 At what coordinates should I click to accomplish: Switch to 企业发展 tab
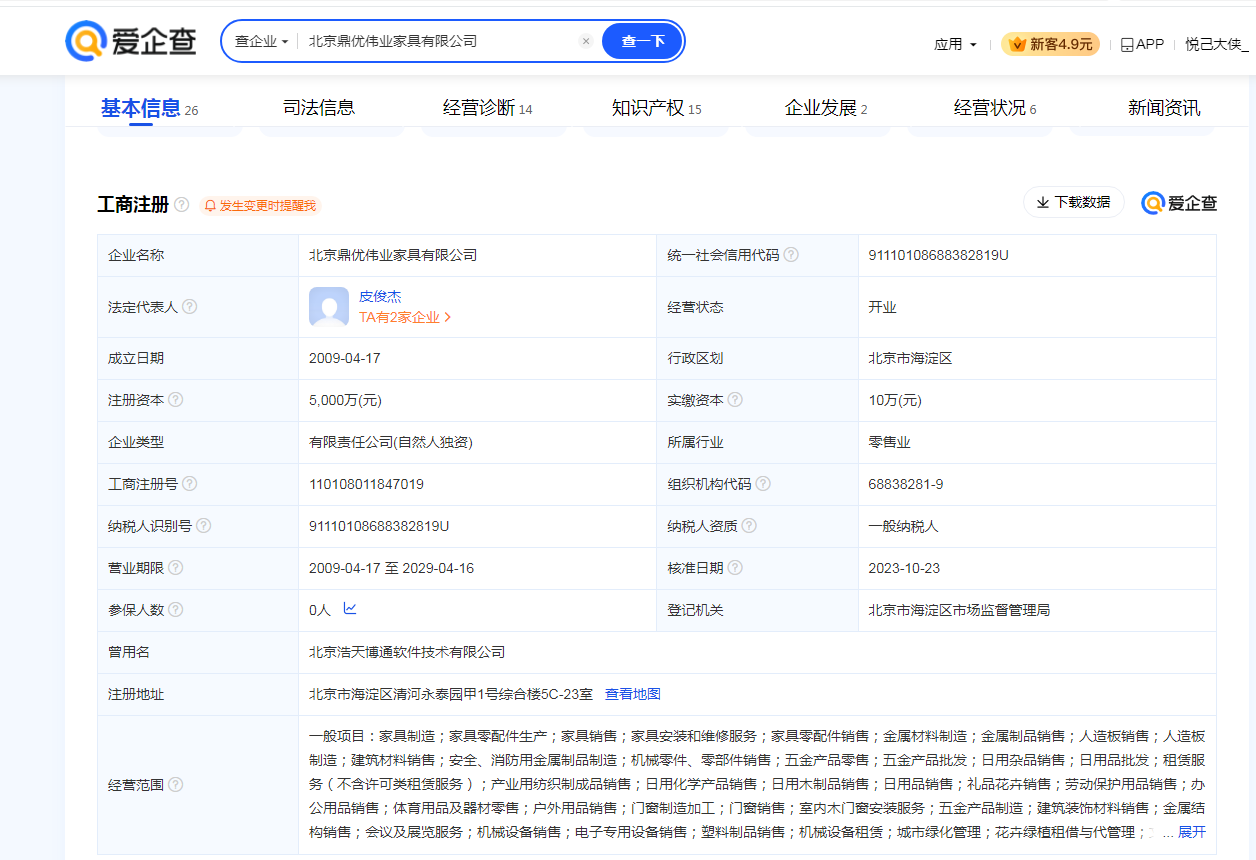coord(826,108)
